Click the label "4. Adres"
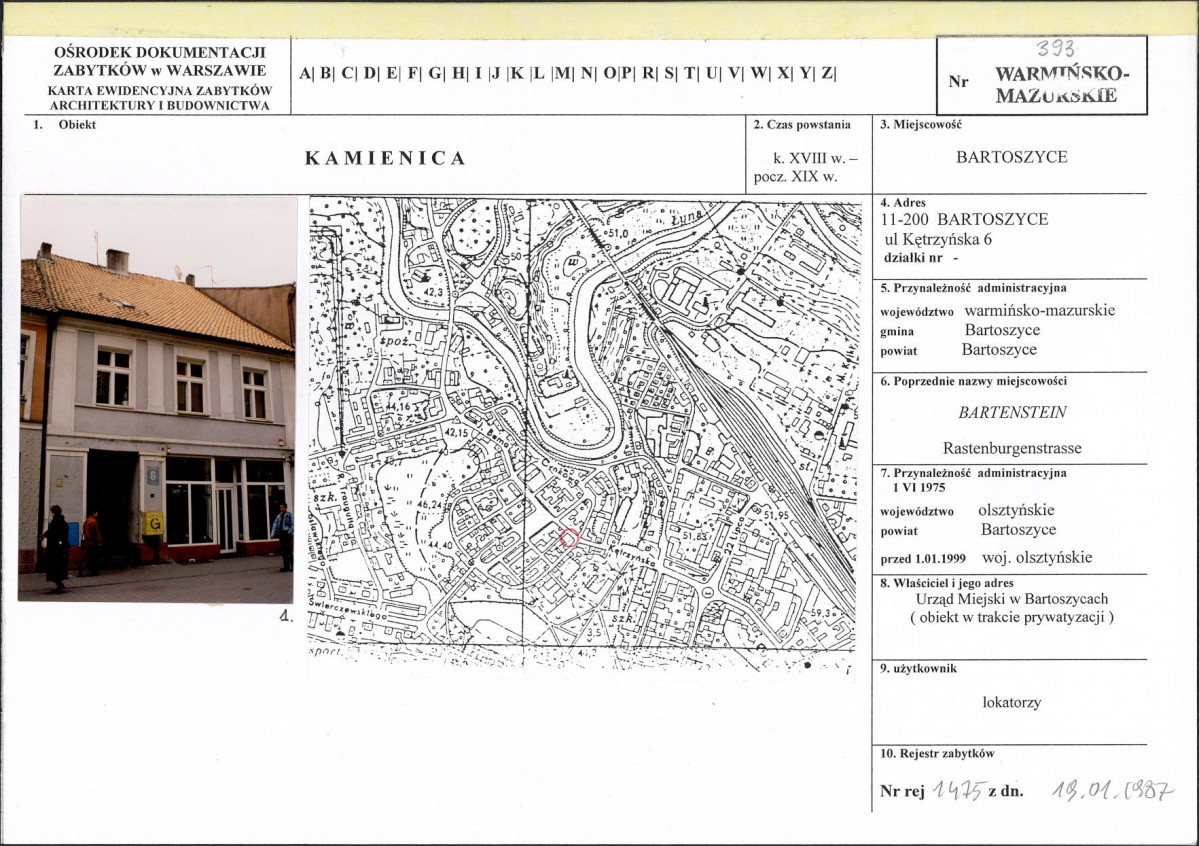 coord(903,203)
